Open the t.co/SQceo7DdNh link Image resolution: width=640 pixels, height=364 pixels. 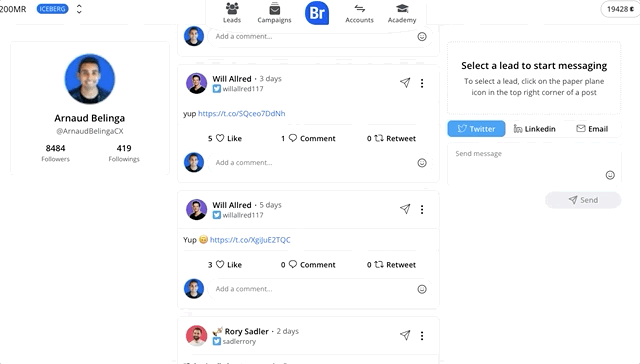tap(242, 113)
